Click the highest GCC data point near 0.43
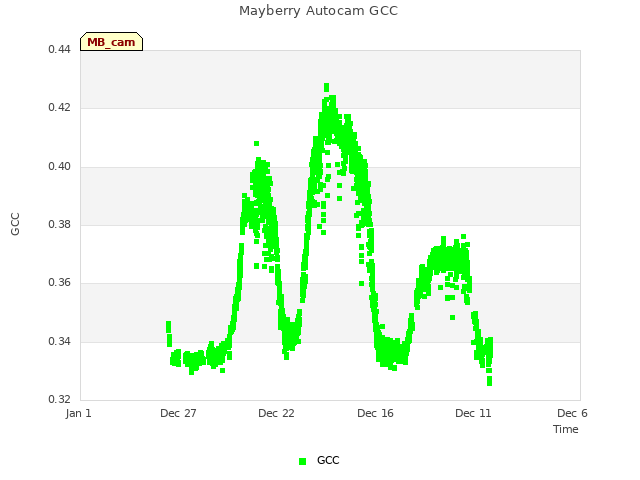Viewport: 640px width, 480px height. click(x=327, y=87)
